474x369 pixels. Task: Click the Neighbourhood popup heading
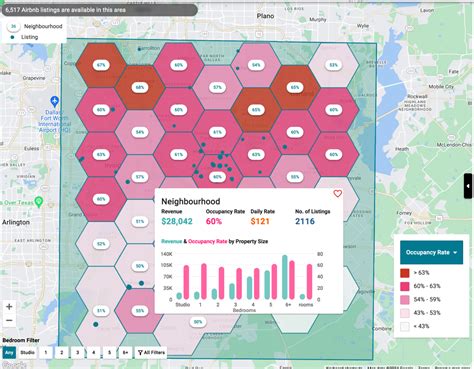coord(191,201)
